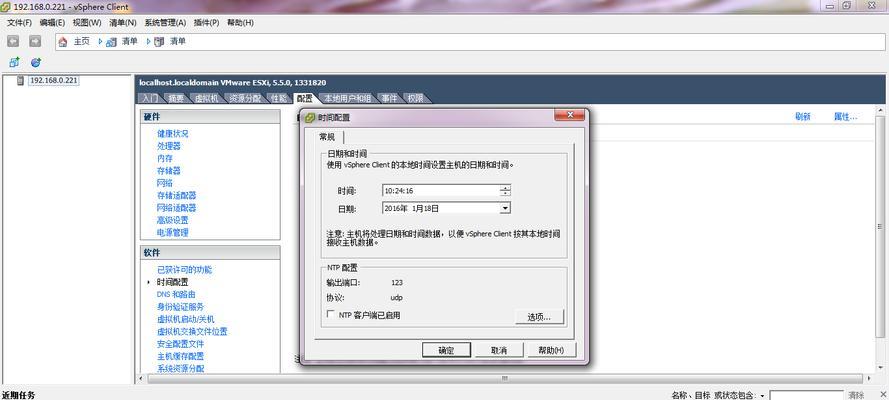Confirm with the 确定 button
Viewport: 889px width, 400px height.
click(446, 350)
